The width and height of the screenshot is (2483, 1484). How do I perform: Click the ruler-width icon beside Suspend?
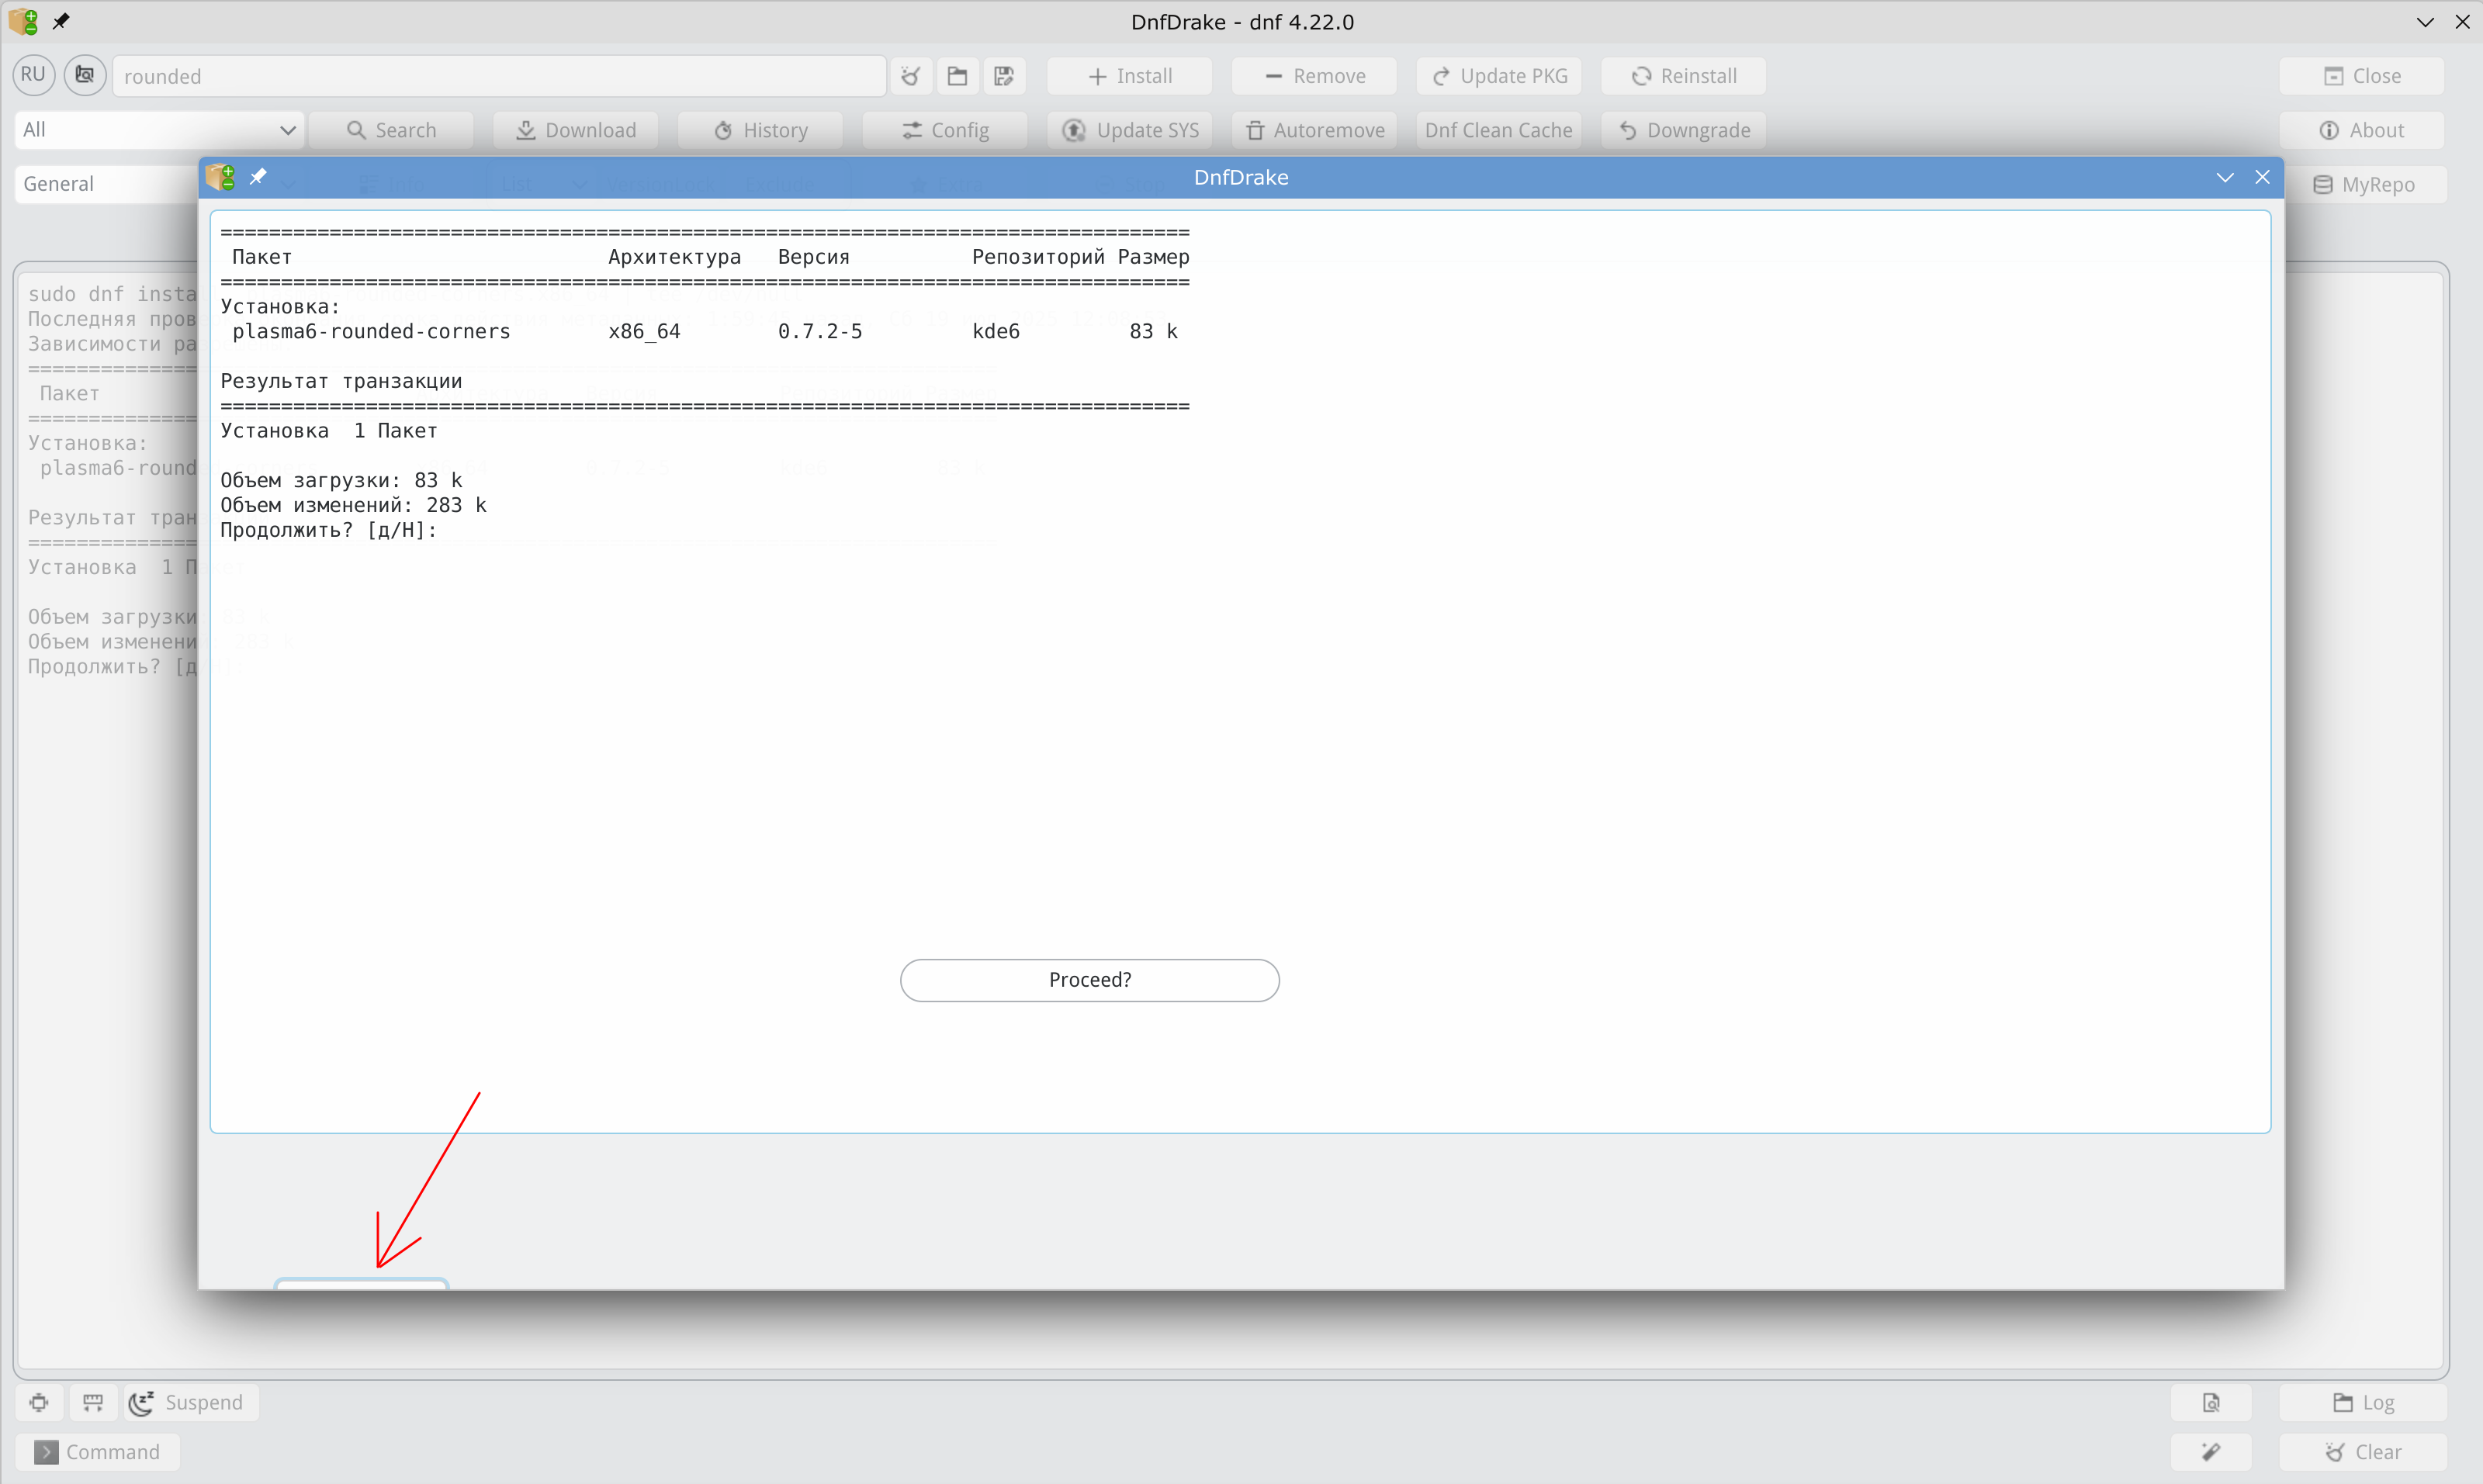point(93,1403)
